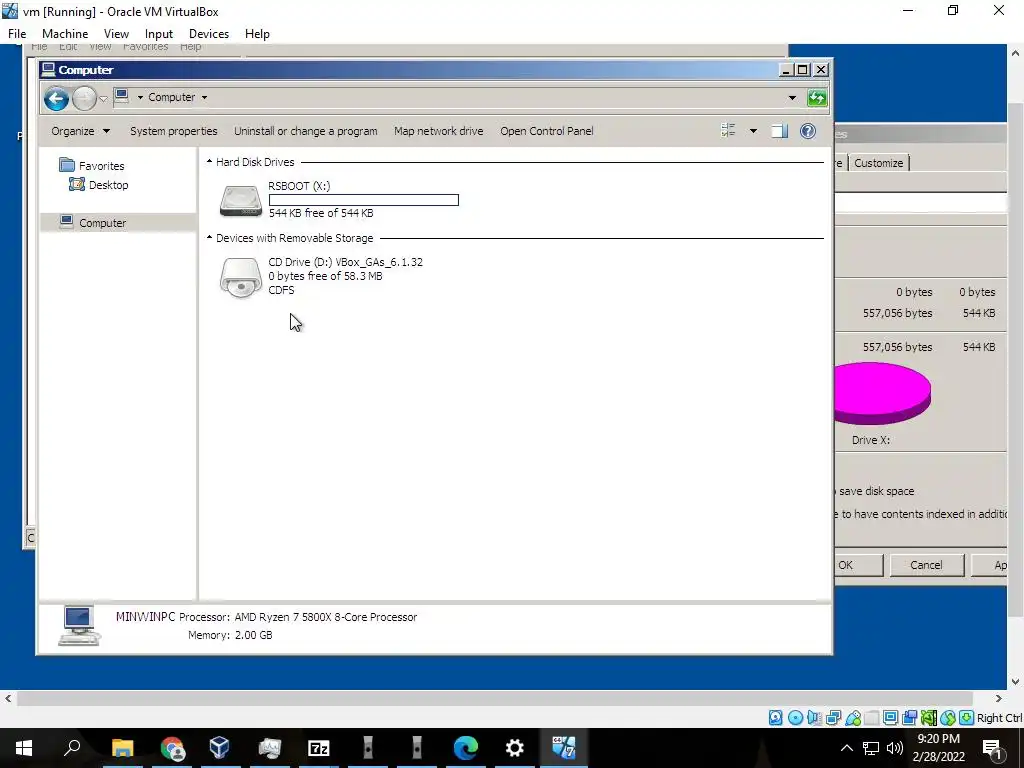Image resolution: width=1024 pixels, height=768 pixels.
Task: Click arrow before Computer in address bar
Action: point(140,97)
